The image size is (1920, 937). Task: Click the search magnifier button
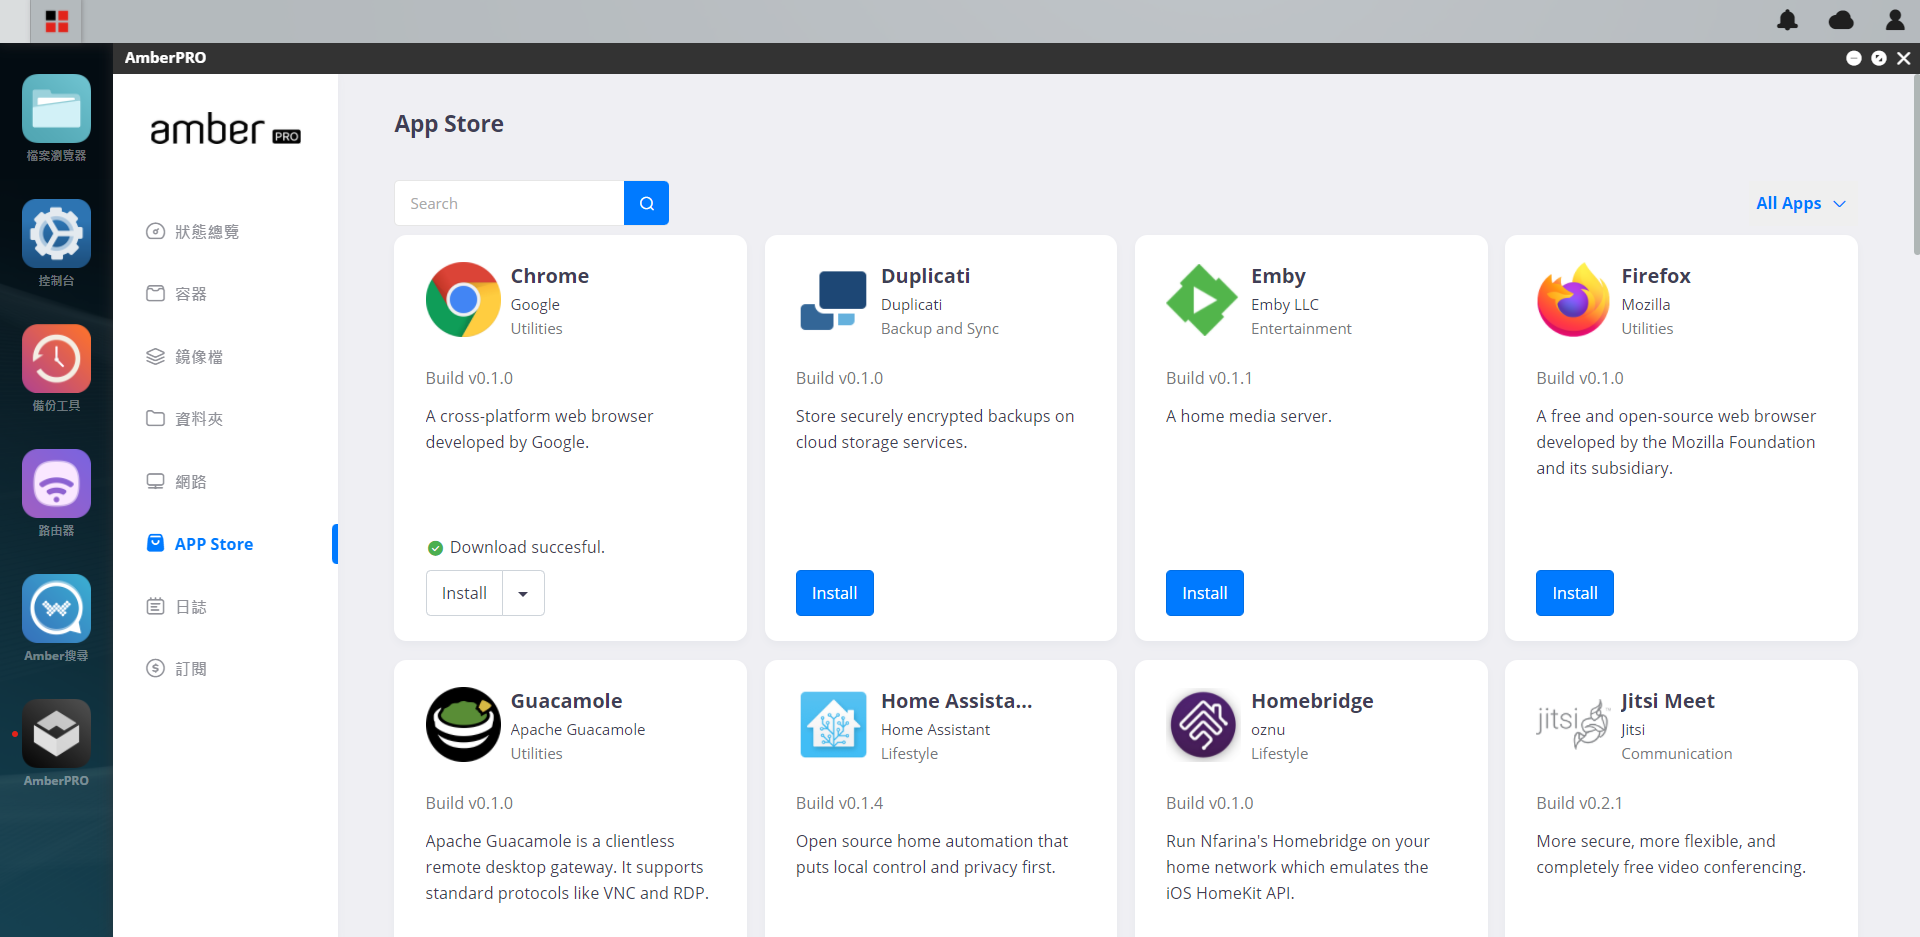[647, 203]
